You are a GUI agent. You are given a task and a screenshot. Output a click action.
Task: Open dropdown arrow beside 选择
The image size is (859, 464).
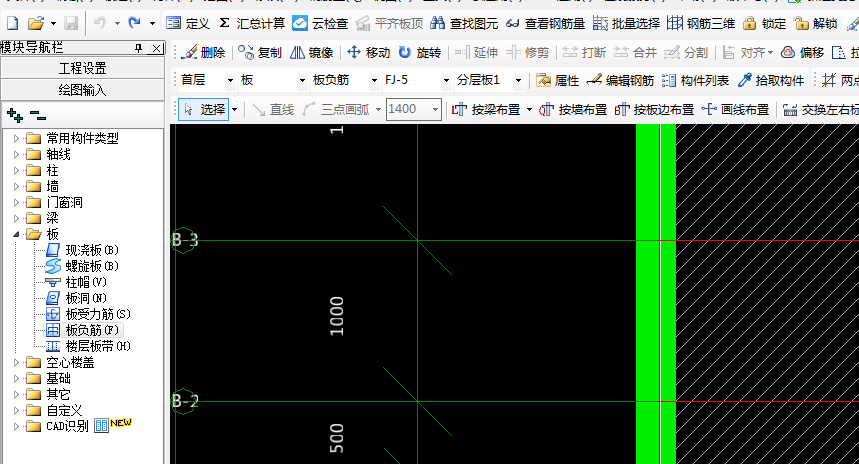[x=234, y=110]
